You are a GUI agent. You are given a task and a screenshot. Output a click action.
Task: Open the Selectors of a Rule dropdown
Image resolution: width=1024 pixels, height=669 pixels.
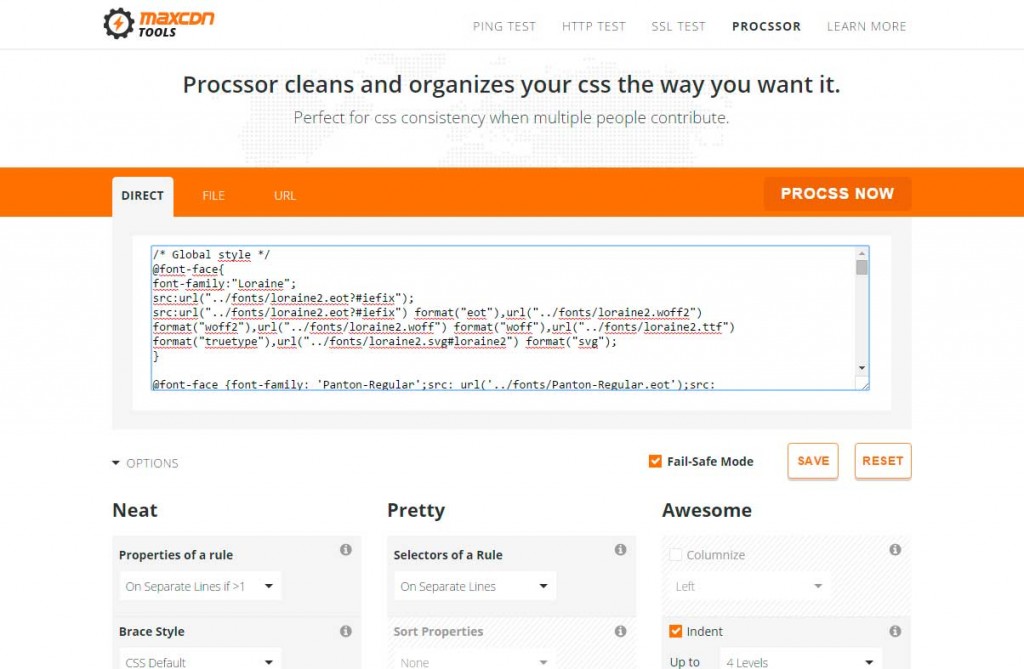(x=472, y=585)
